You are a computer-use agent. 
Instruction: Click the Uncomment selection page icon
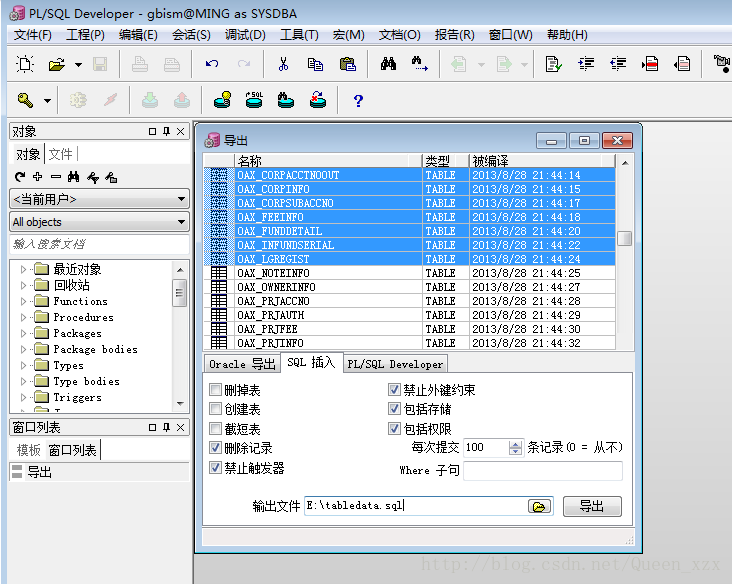point(682,63)
